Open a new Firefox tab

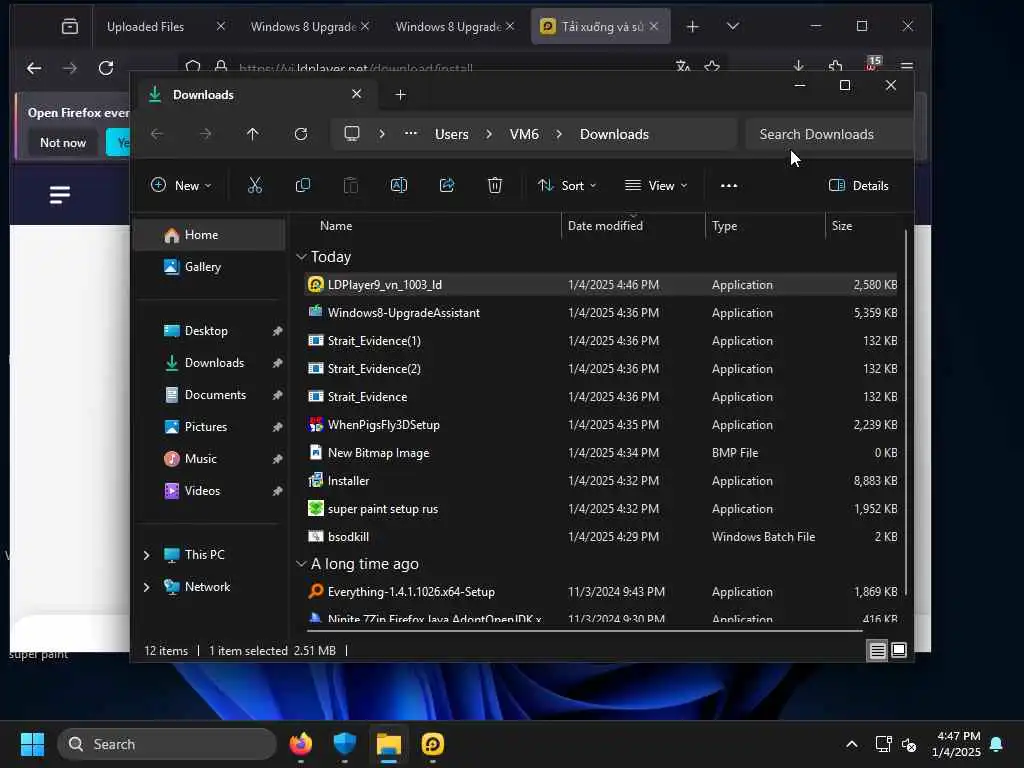pyautogui.click(x=693, y=26)
